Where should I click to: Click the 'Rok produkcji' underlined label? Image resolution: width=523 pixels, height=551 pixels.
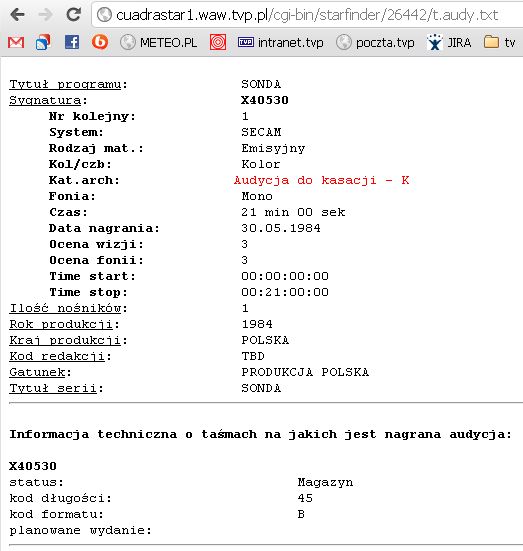tap(61, 324)
